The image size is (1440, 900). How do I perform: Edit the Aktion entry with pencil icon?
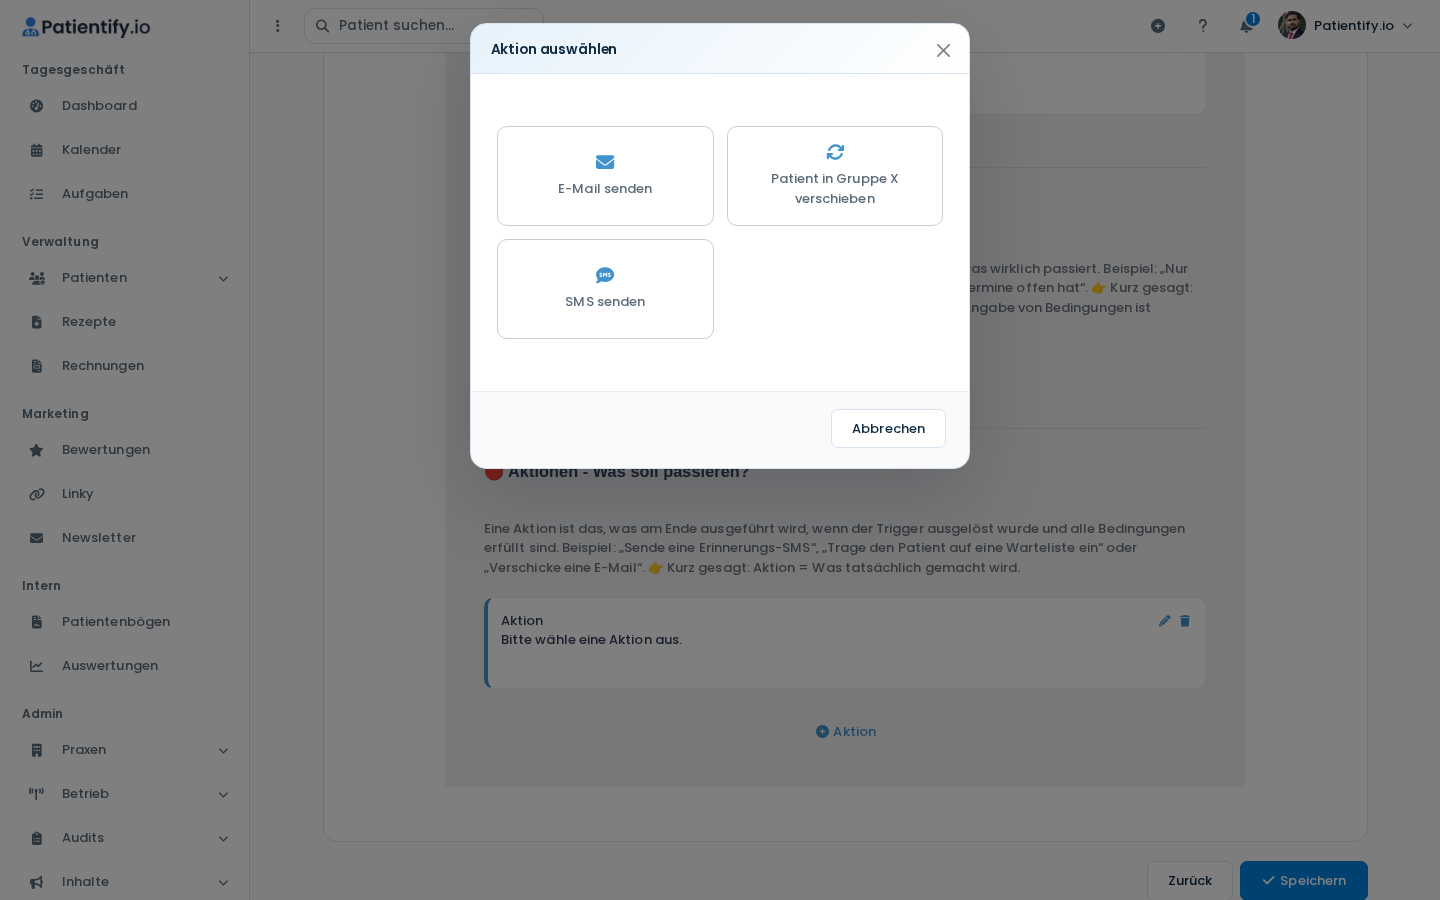tap(1164, 621)
